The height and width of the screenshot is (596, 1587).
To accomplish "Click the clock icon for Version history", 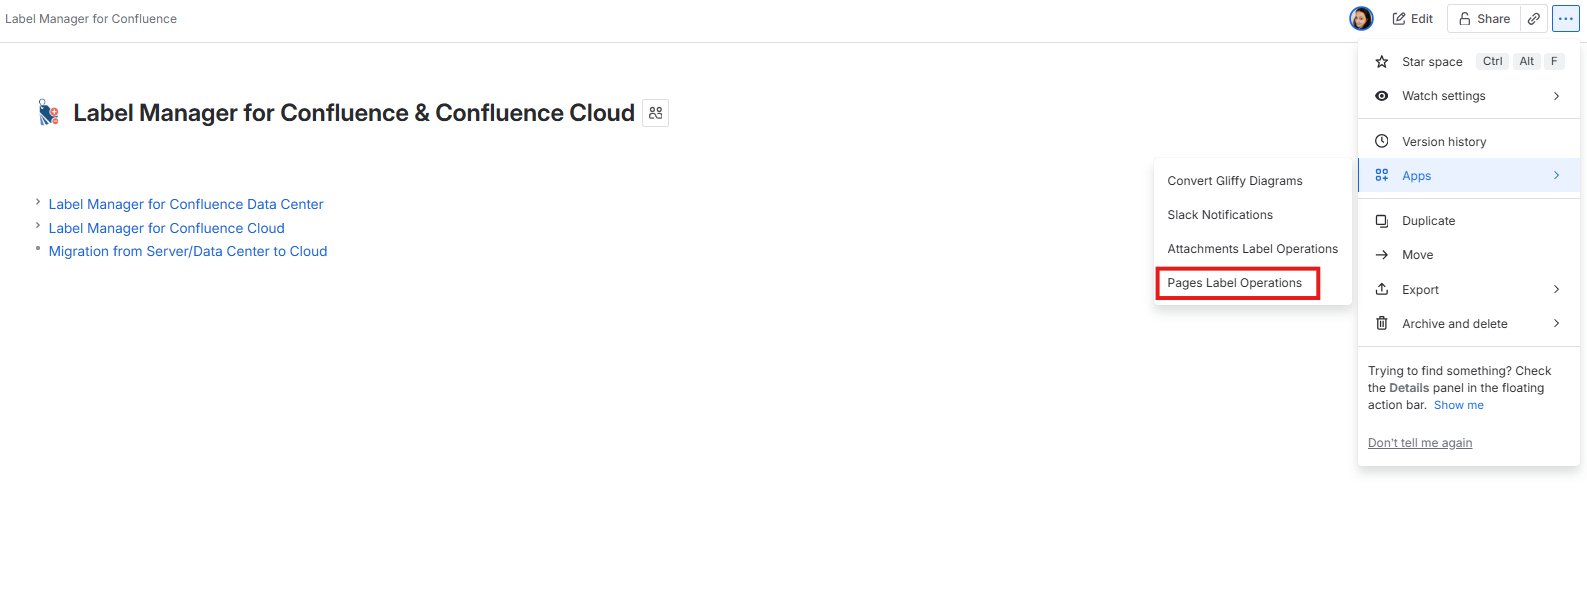I will click(x=1381, y=141).
